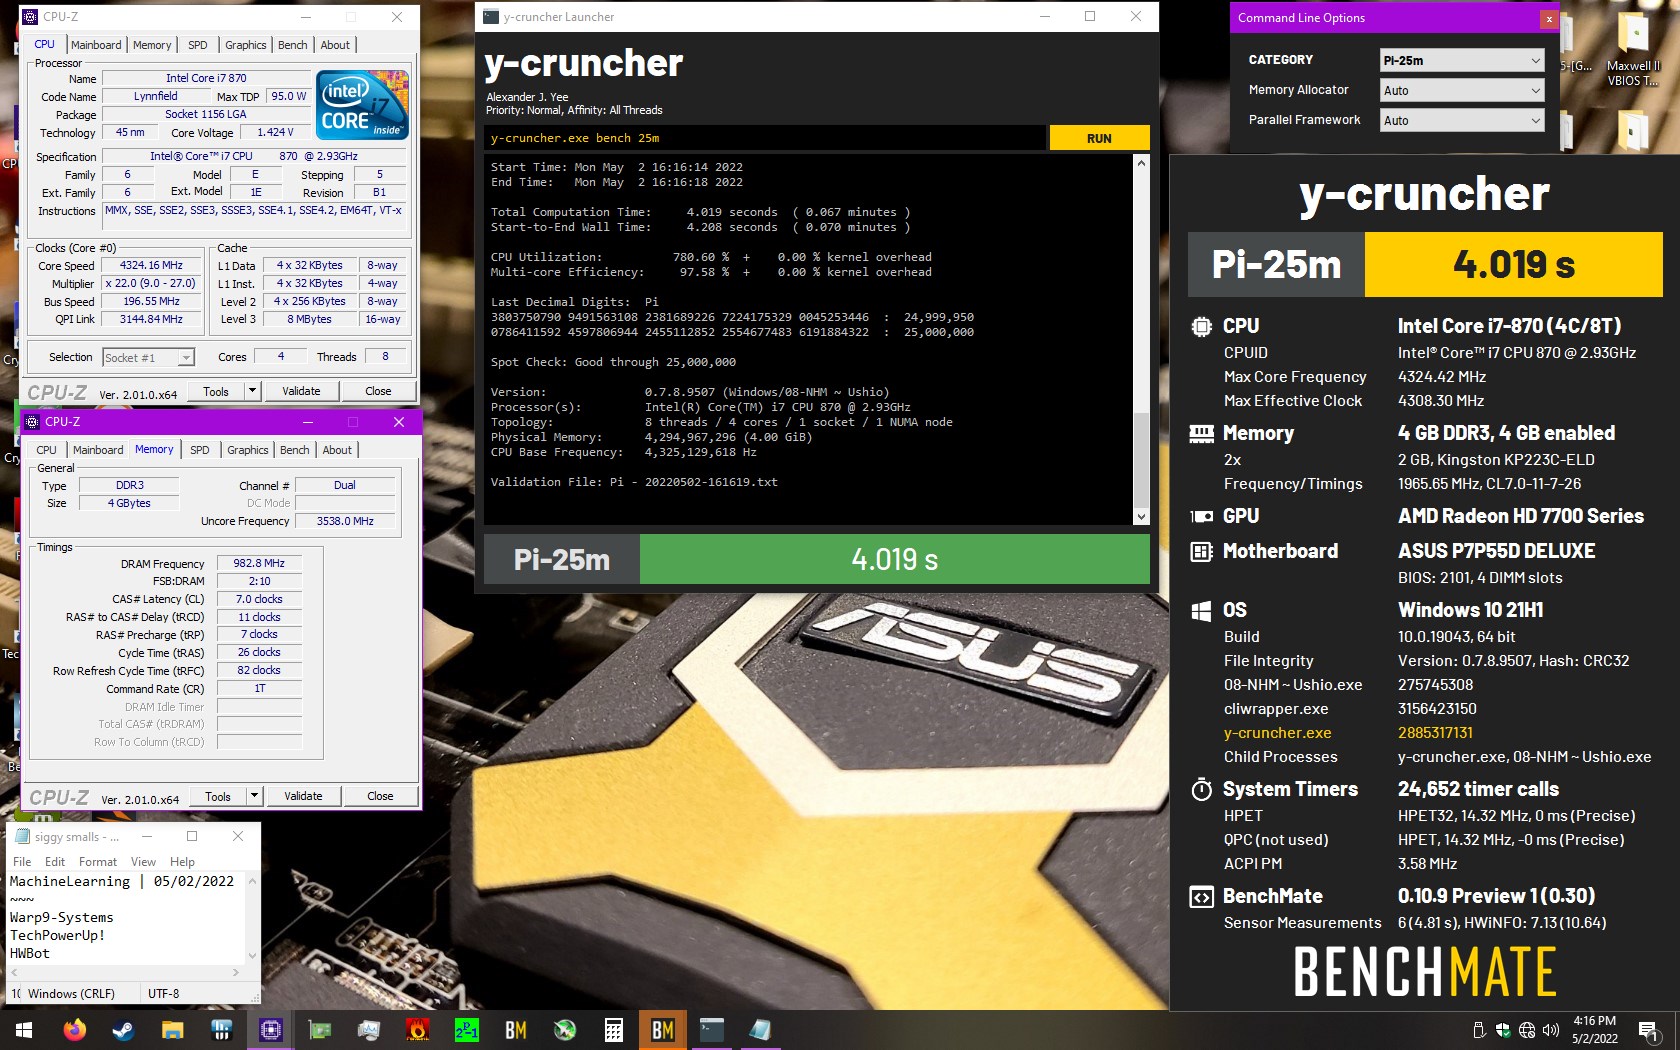Switch to SPD tab in the CPU-tab CPU-Z window

tap(198, 45)
